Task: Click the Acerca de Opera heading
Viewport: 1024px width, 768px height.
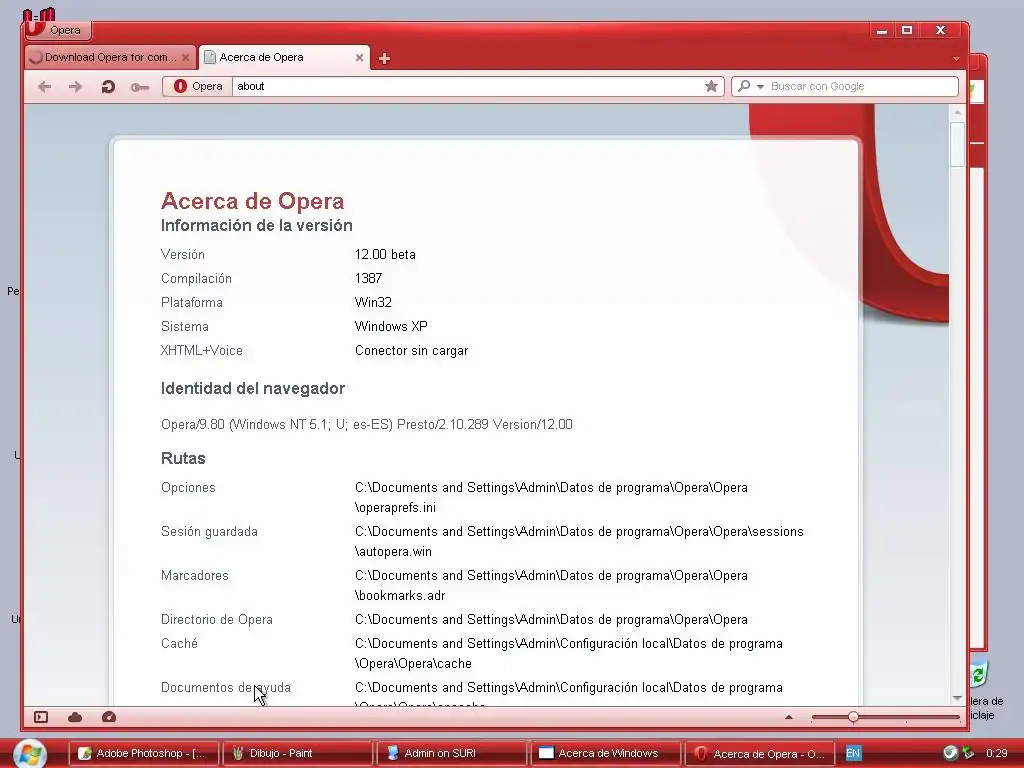Action: coord(252,201)
